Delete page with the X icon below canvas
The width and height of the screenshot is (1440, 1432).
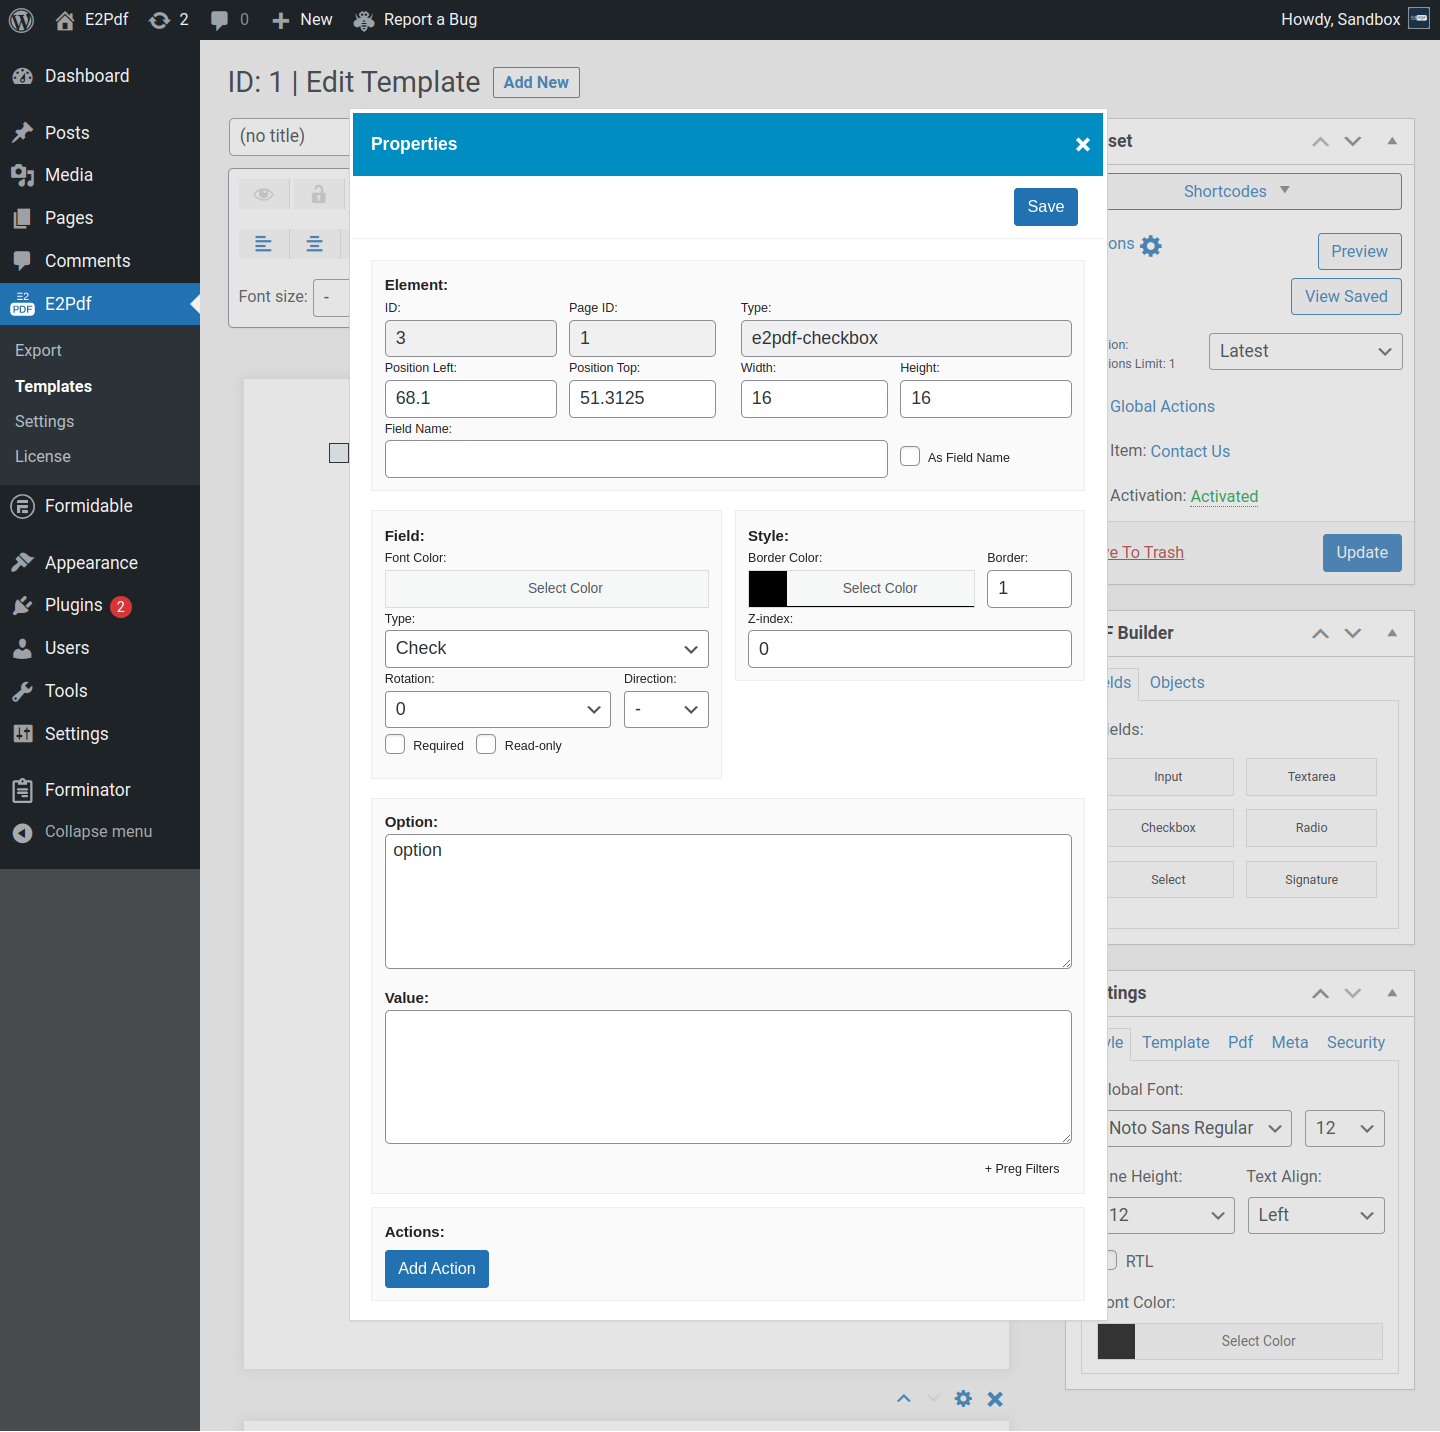995,1399
